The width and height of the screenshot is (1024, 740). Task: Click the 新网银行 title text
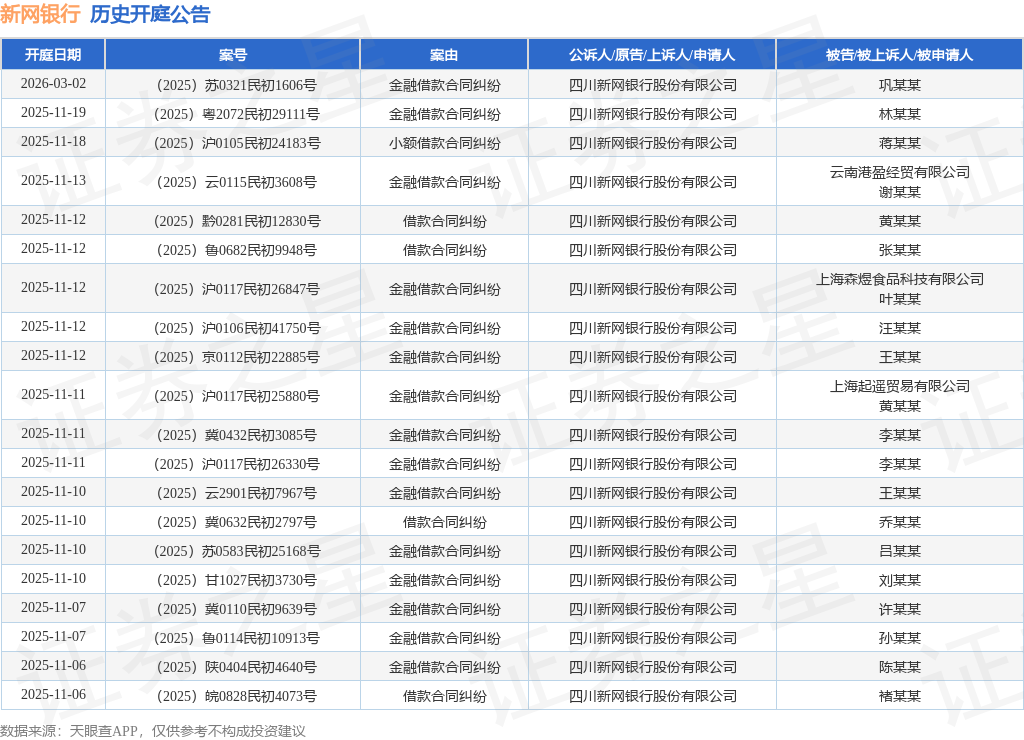tap(40, 14)
